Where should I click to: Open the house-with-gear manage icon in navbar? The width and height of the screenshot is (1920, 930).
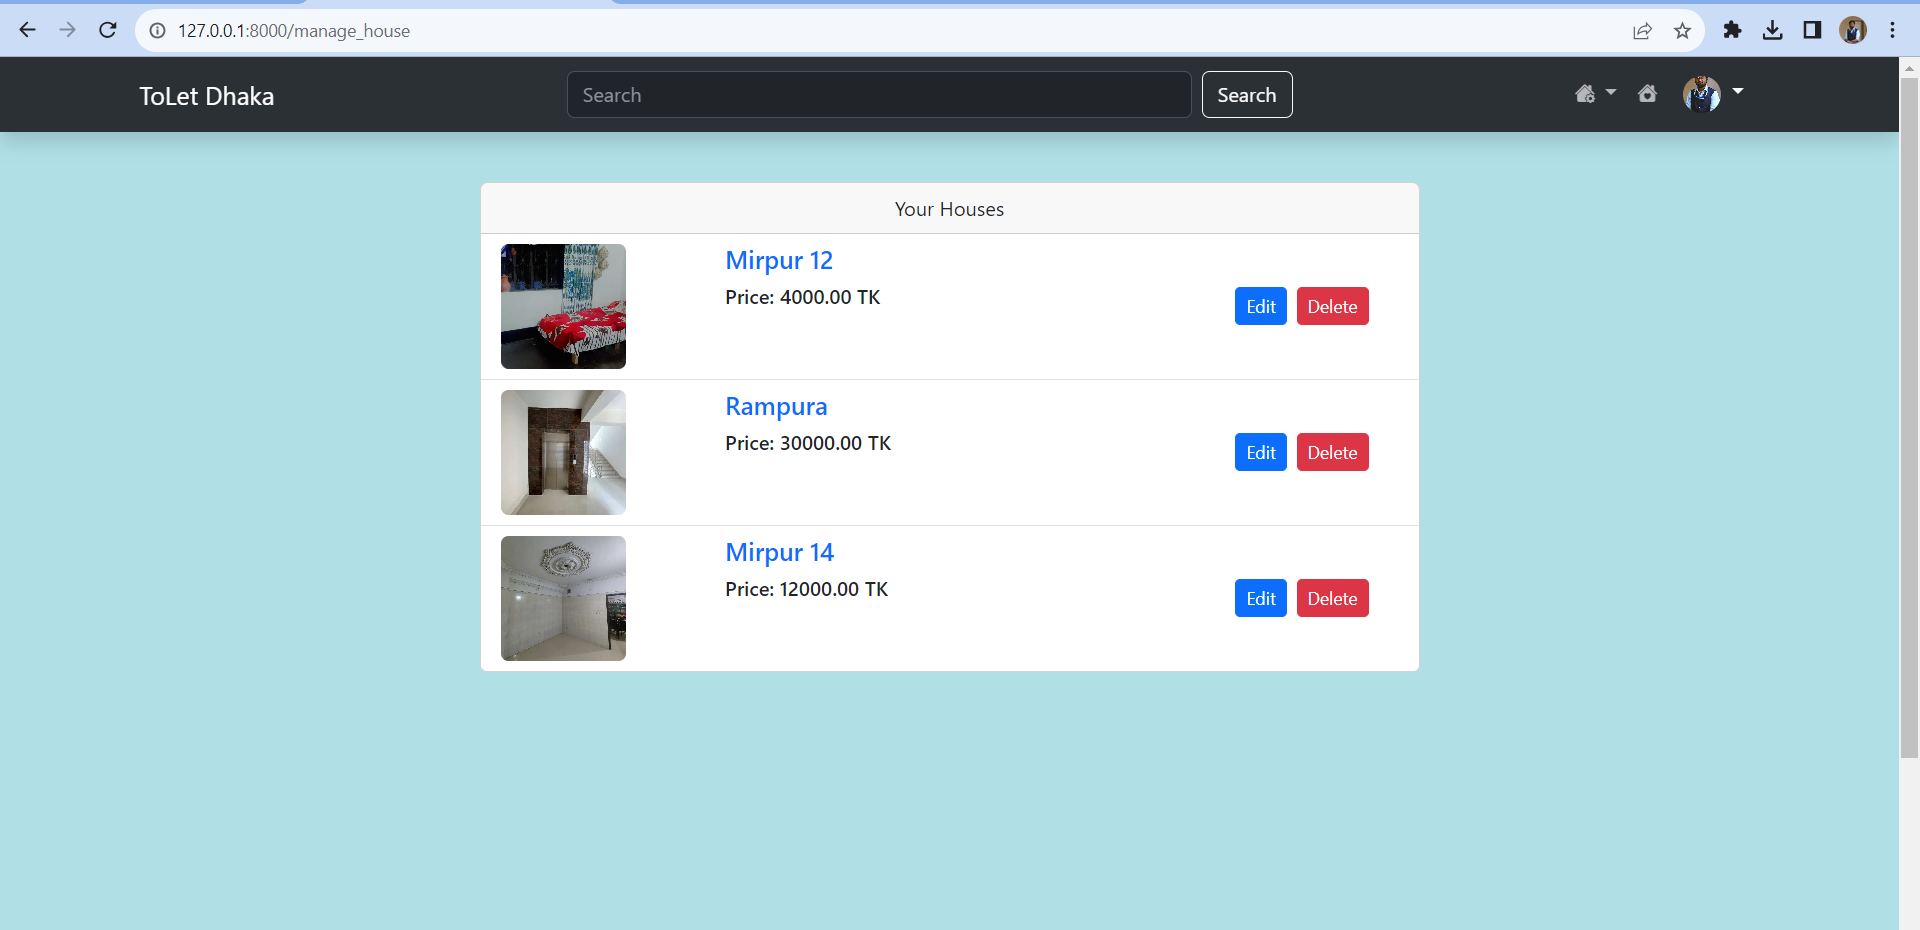pos(1587,93)
